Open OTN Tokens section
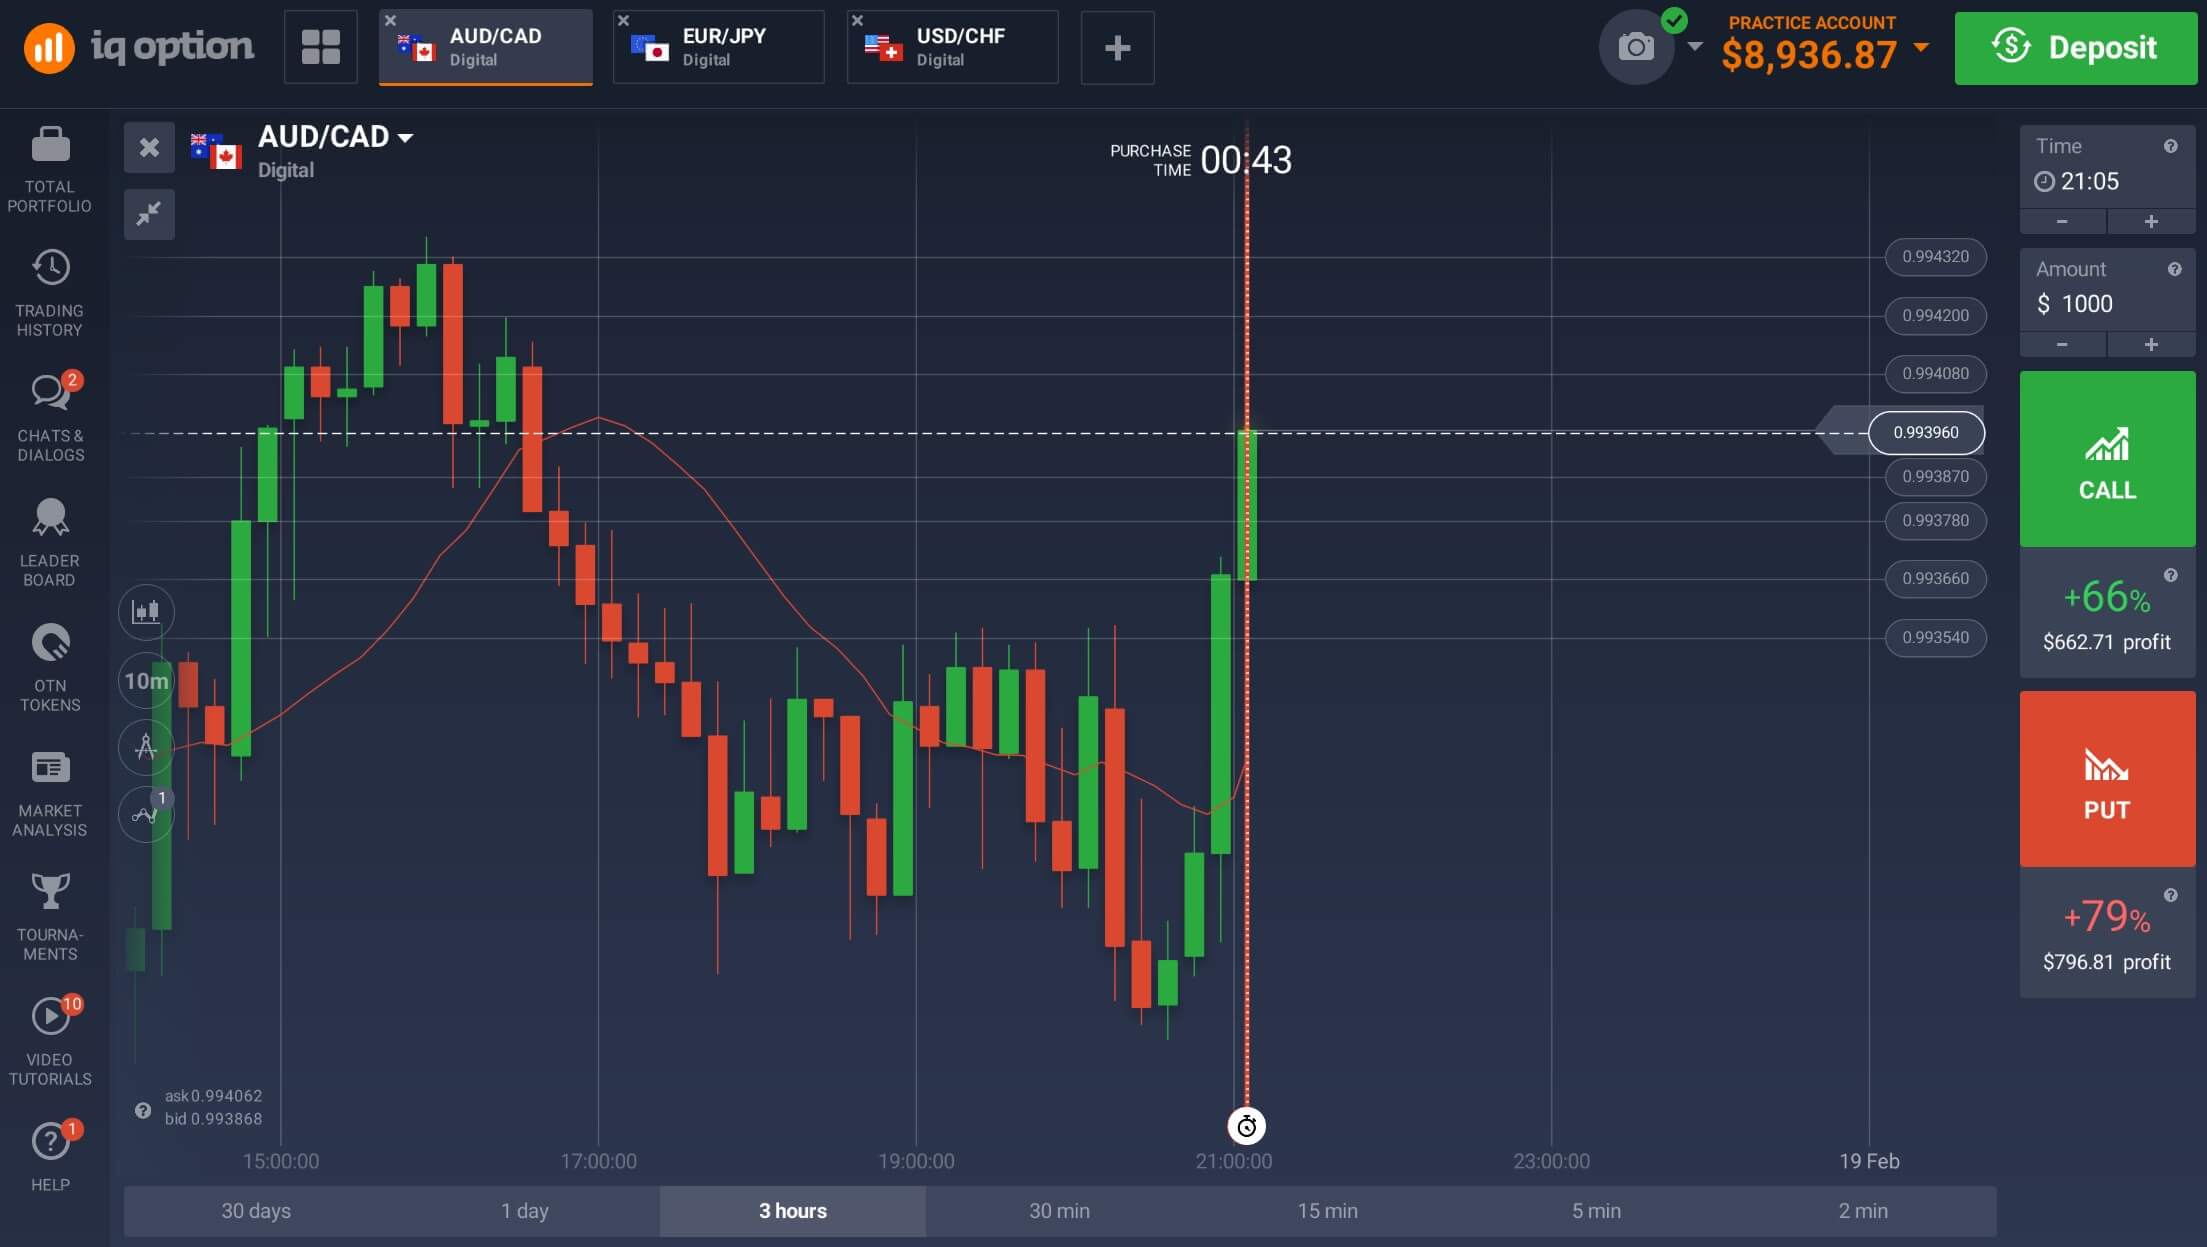The image size is (2207, 1247). (x=50, y=668)
